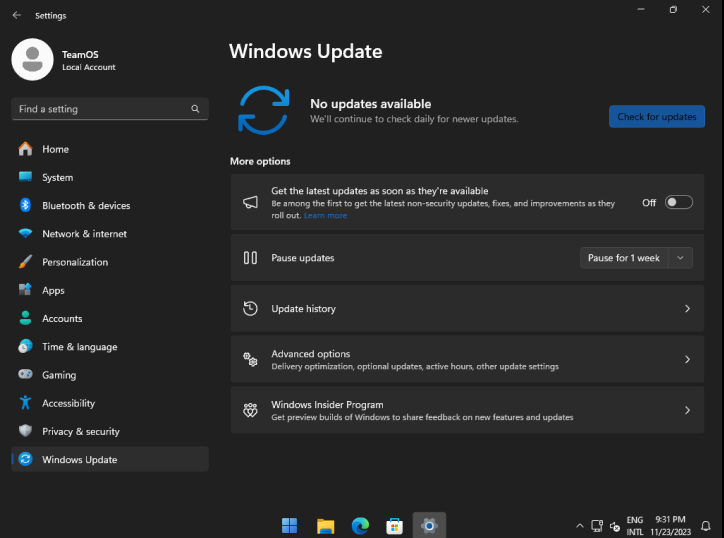Open Advanced options chevron
Image resolution: width=724 pixels, height=538 pixels.
(x=687, y=359)
